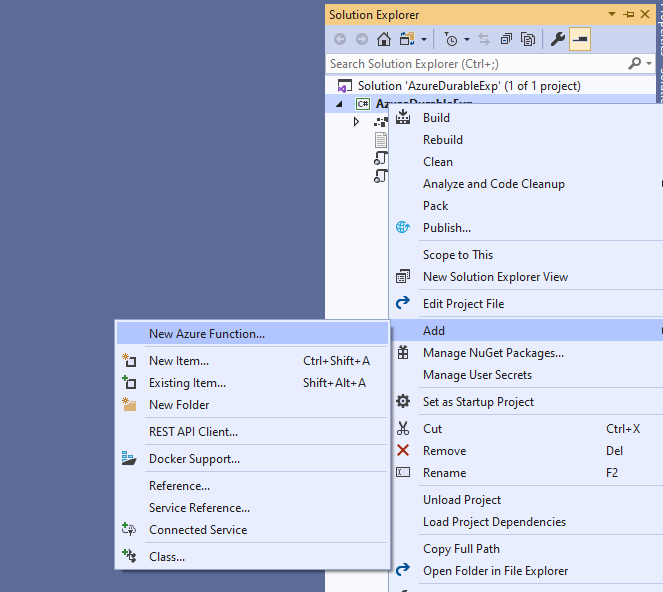Open the Pending Changes Filter dropdown arrow
Screen dimensions: 663x592
pyautogui.click(x=467, y=40)
